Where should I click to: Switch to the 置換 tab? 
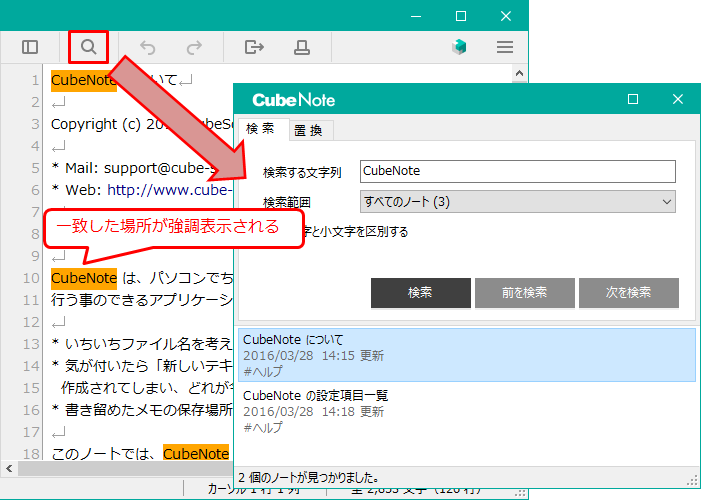tap(309, 131)
